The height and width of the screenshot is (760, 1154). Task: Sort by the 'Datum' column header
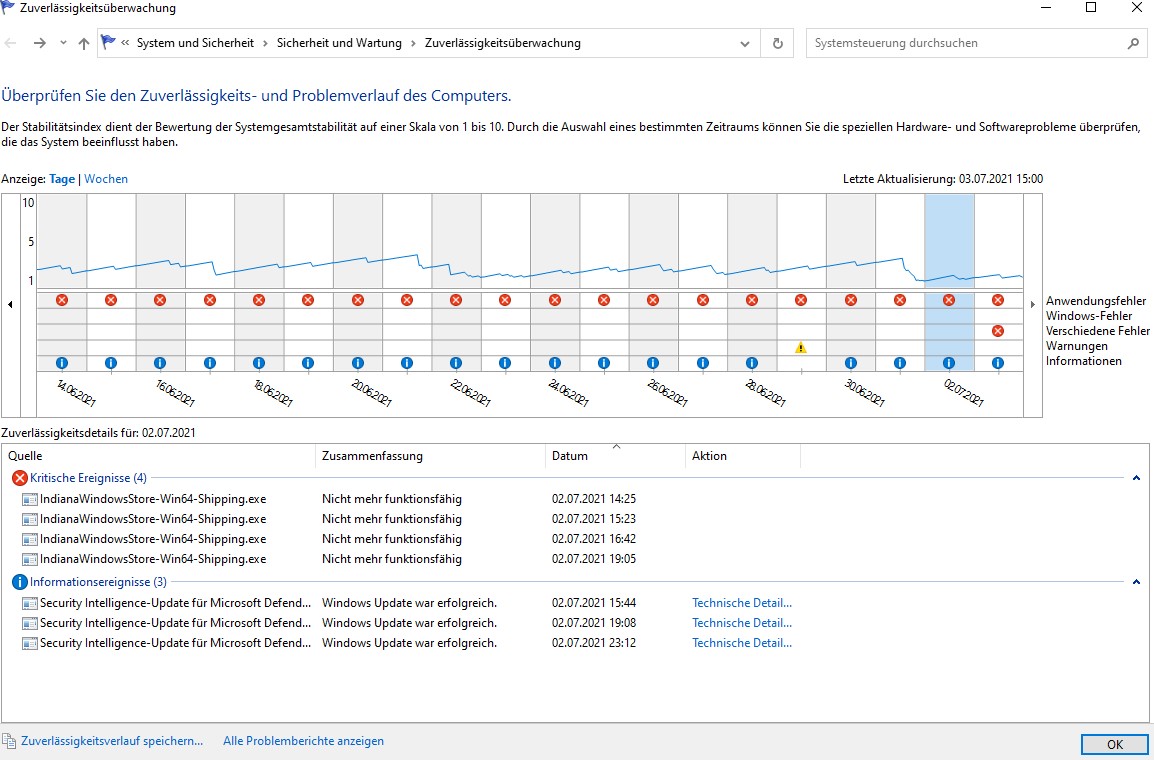click(615, 456)
